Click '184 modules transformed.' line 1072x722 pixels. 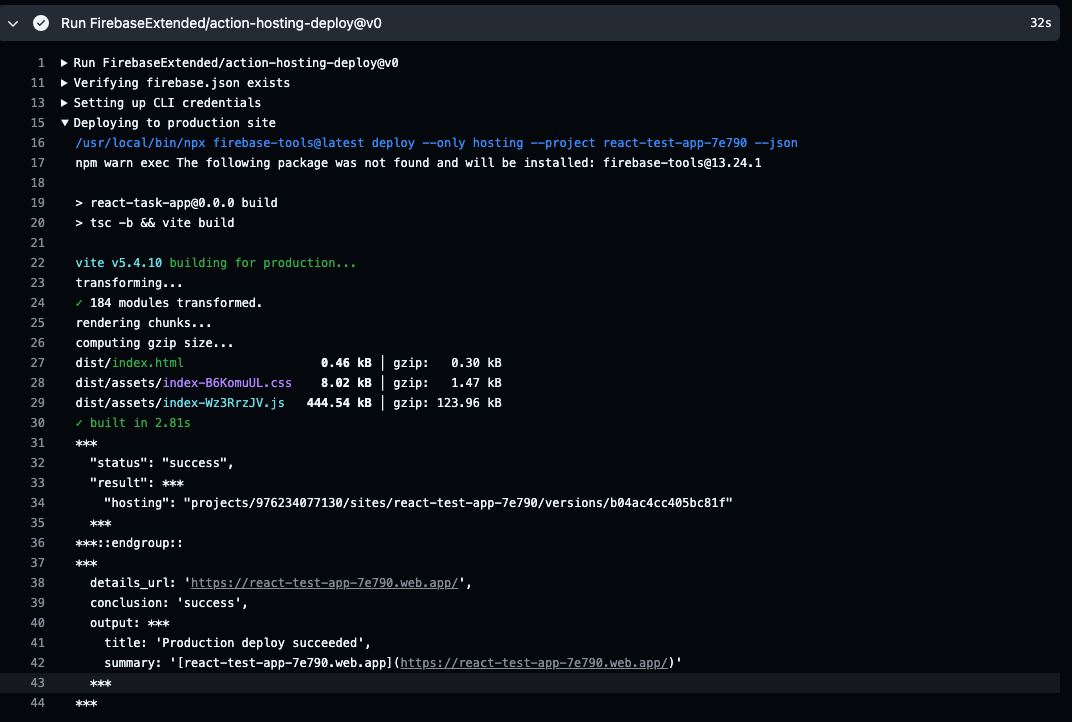(169, 302)
